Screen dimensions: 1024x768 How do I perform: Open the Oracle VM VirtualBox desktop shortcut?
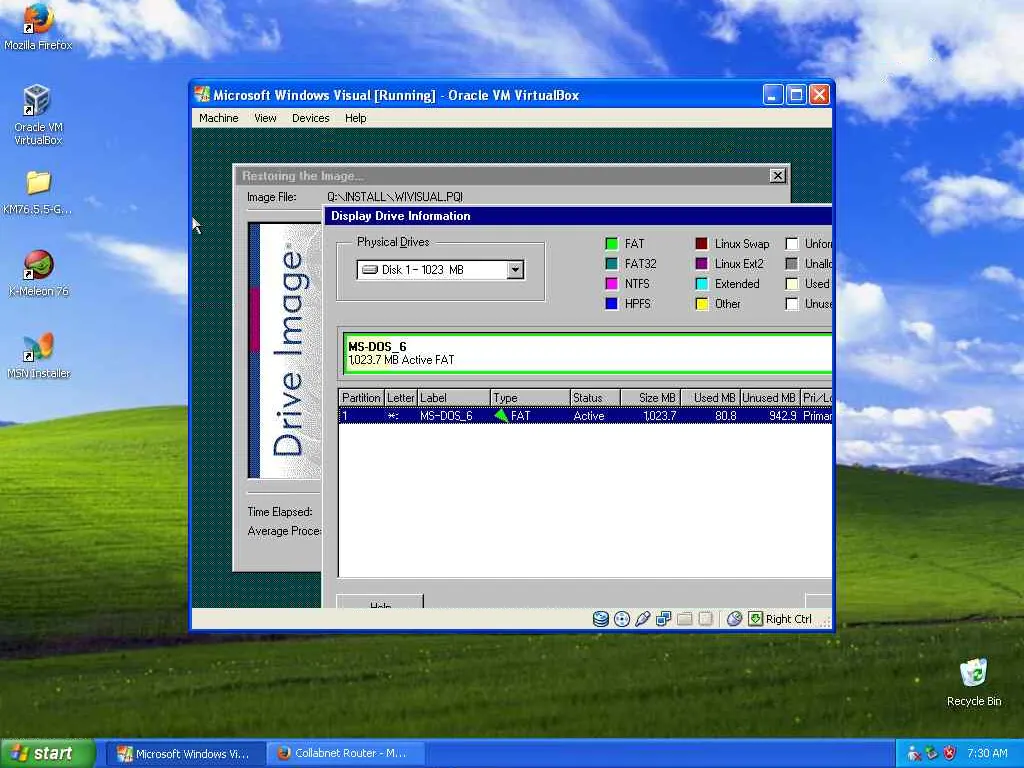(x=38, y=114)
